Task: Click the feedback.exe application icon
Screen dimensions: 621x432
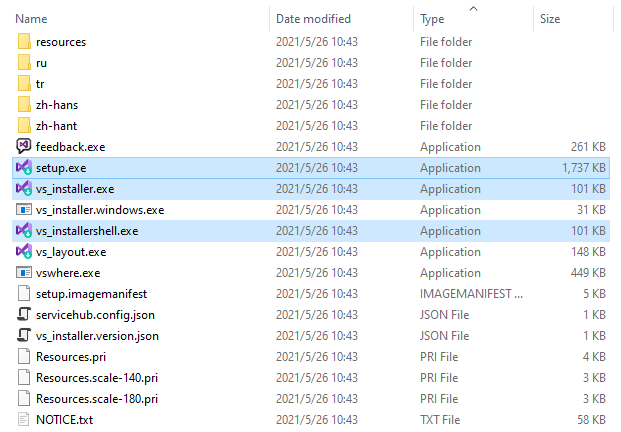Action: [x=24, y=147]
